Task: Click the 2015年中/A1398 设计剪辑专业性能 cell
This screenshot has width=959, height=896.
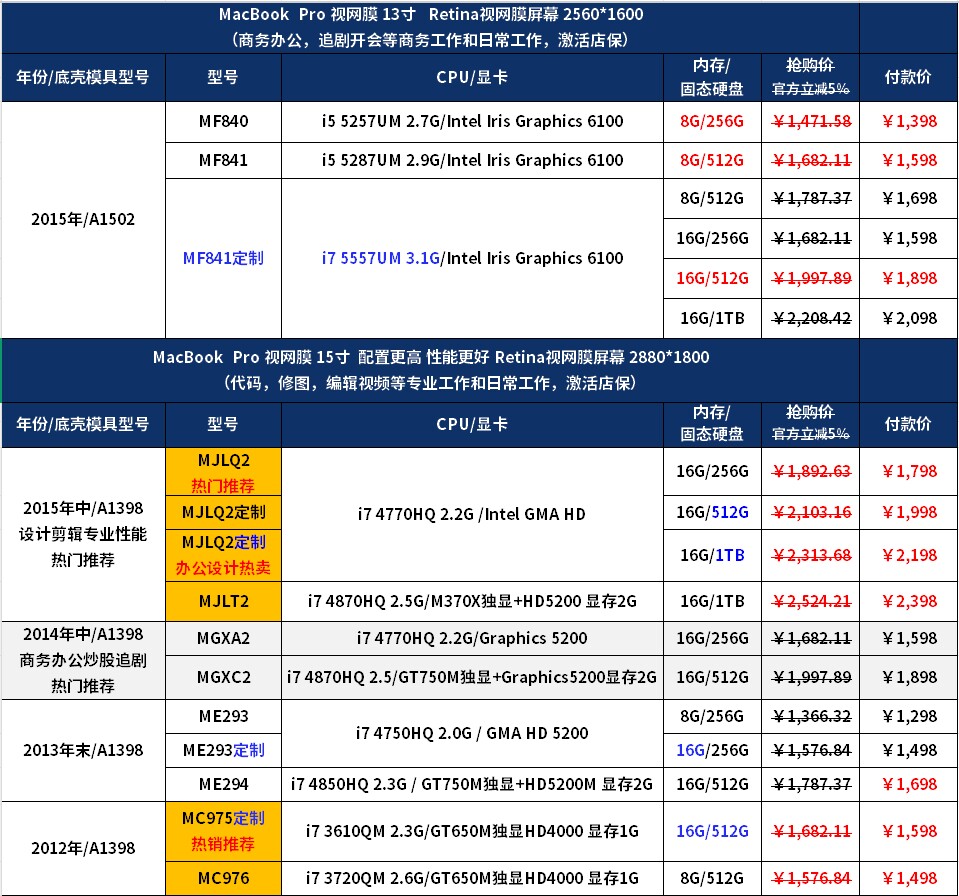Action: click(83, 534)
